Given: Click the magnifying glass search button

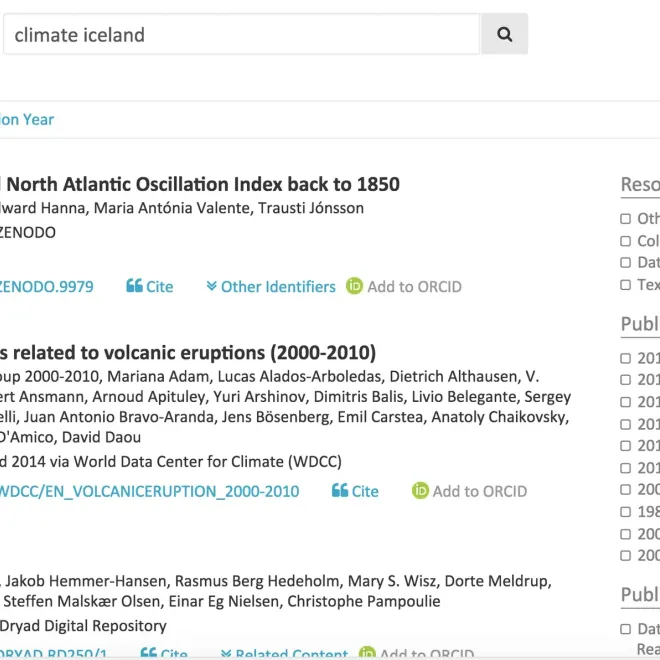Looking at the screenshot, I should click(x=504, y=35).
